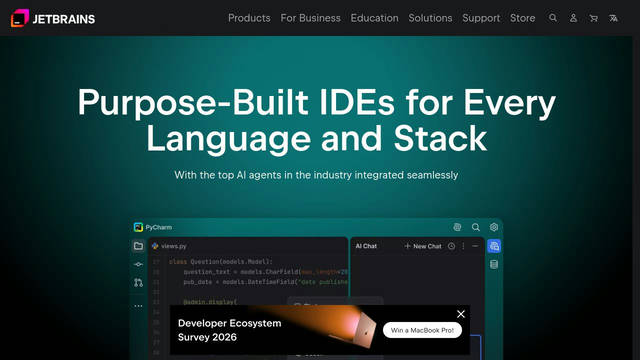Image resolution: width=640 pixels, height=360 pixels.
Task: Open the site search icon
Action: (553, 18)
